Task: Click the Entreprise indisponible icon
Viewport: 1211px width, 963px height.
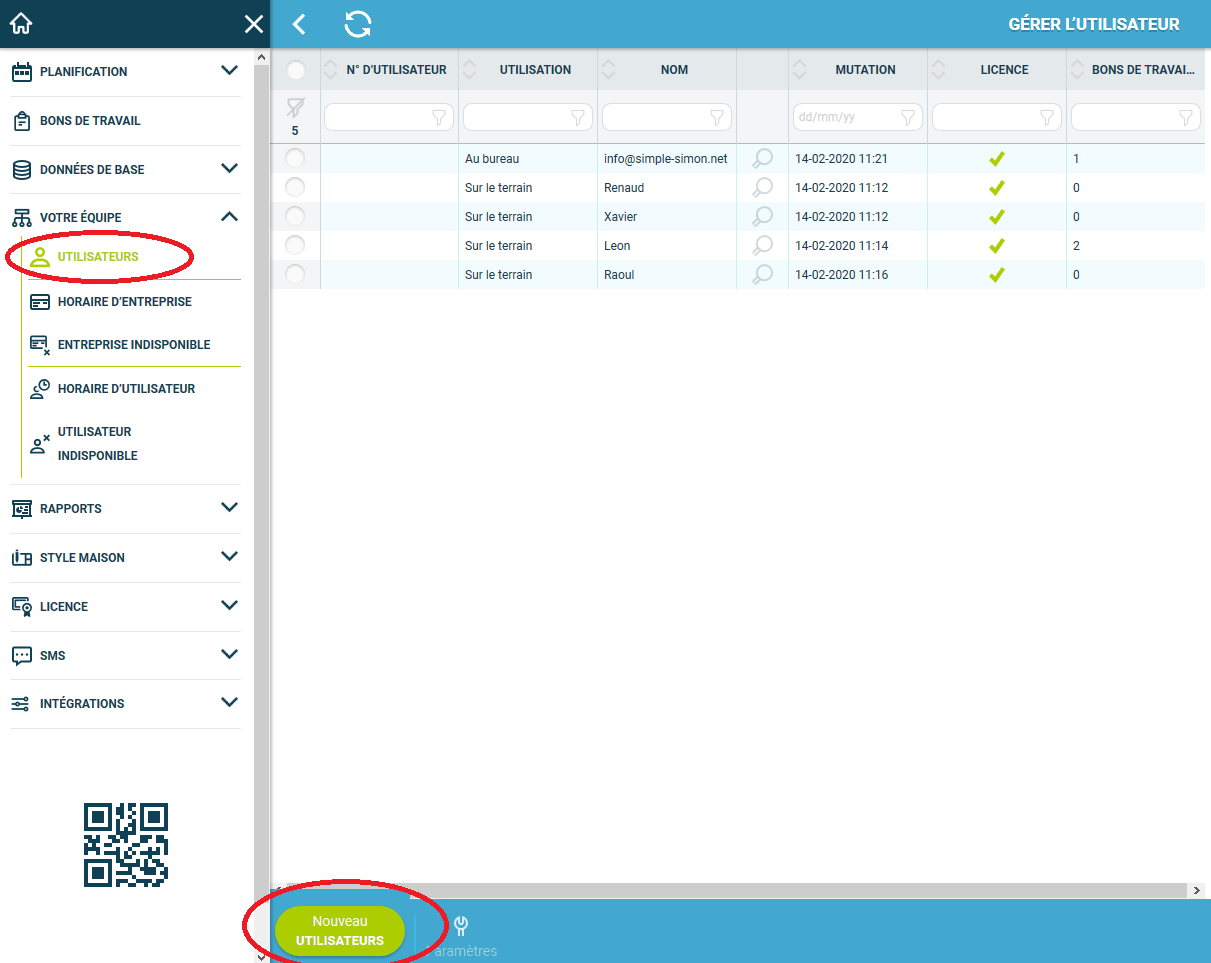Action: coord(40,345)
